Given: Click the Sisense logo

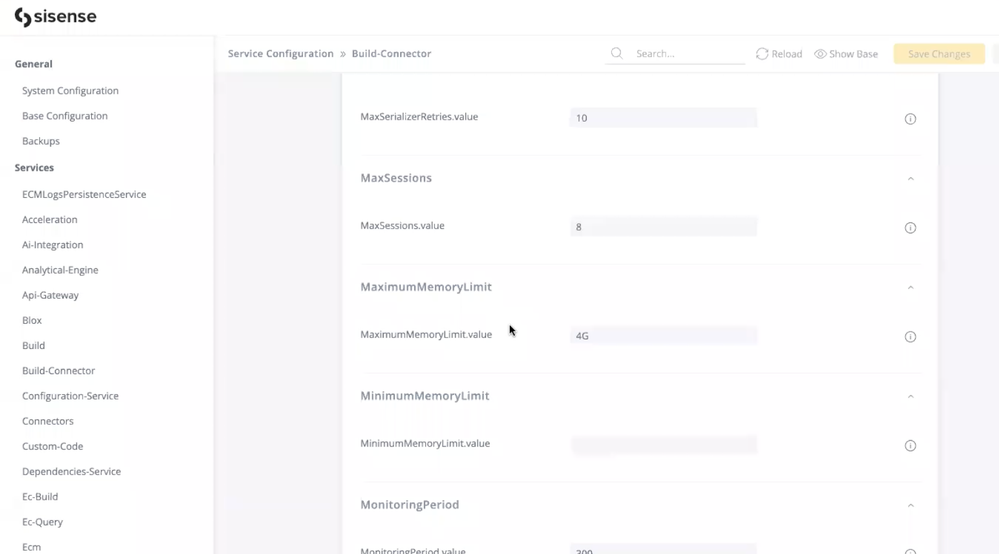Looking at the screenshot, I should [x=55, y=17].
